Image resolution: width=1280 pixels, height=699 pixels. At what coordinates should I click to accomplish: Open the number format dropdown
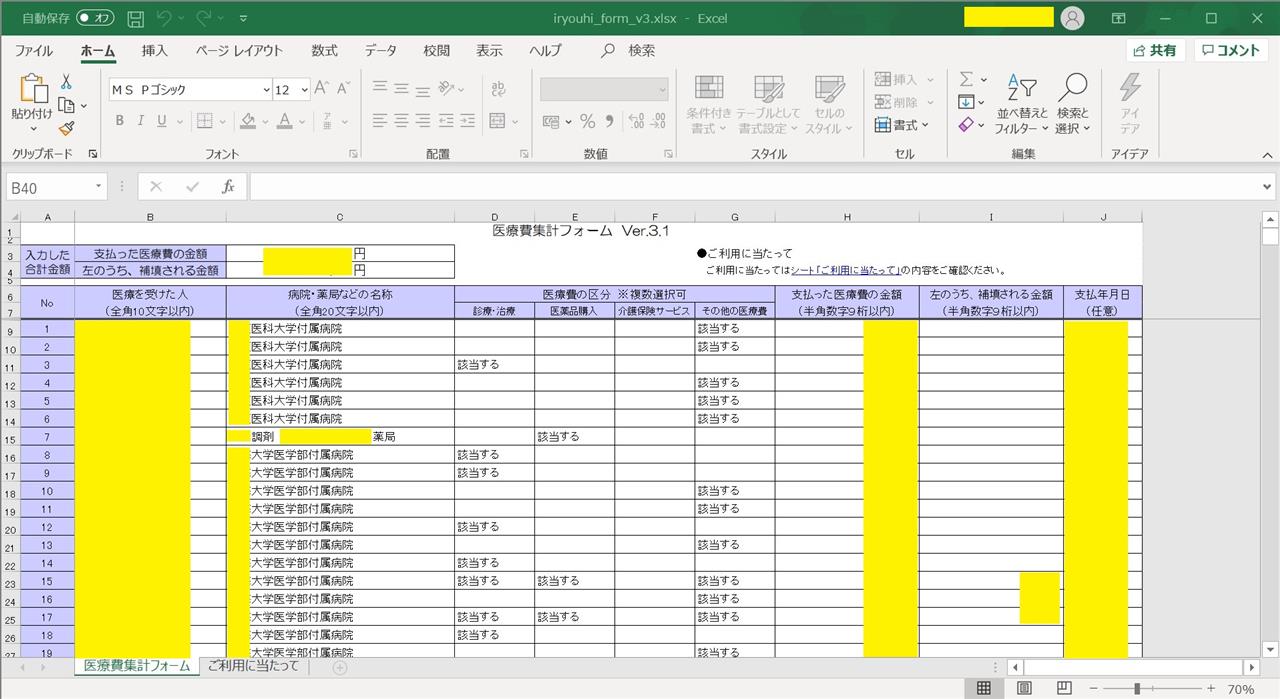pyautogui.click(x=661, y=90)
